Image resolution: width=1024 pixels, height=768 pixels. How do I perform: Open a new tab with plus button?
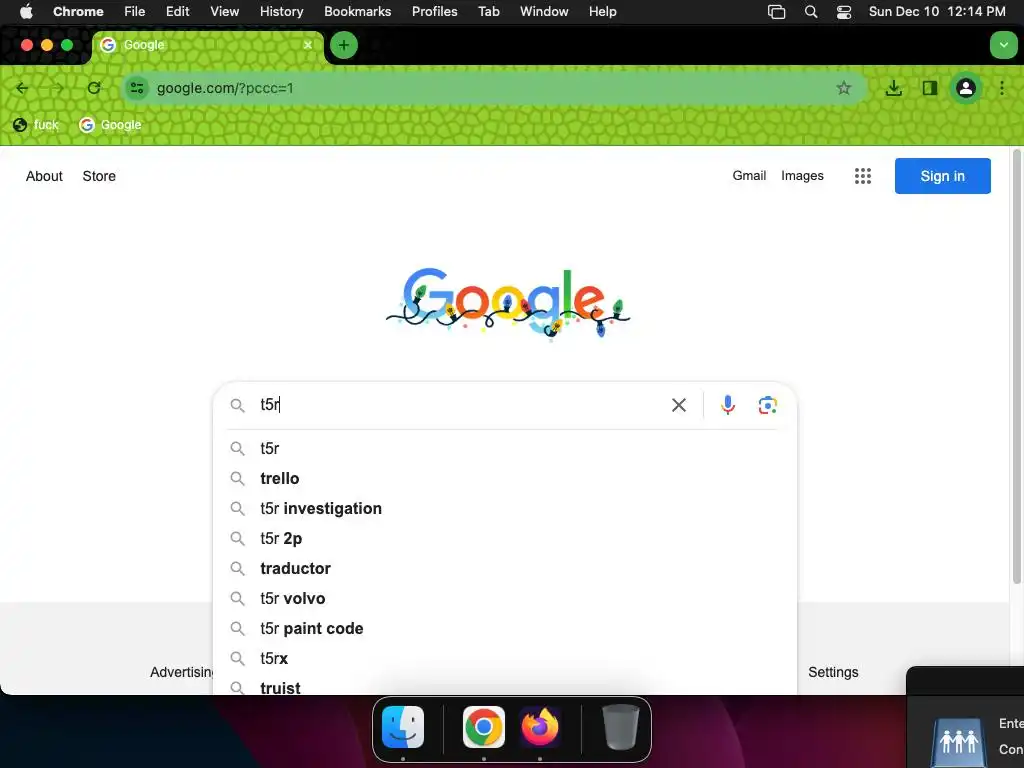point(344,45)
